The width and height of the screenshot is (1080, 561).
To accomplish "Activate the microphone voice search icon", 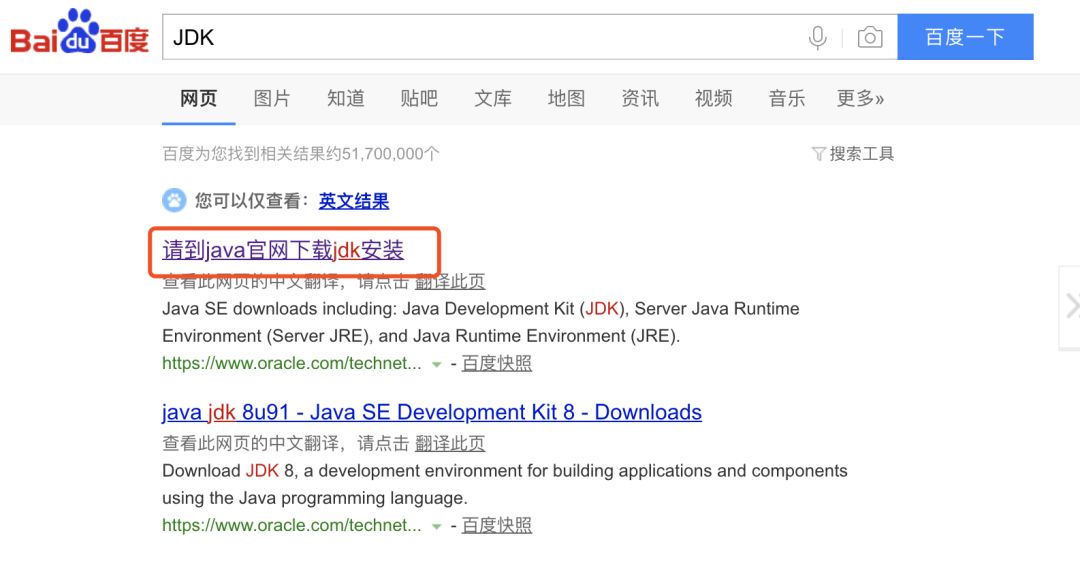I will coord(818,37).
